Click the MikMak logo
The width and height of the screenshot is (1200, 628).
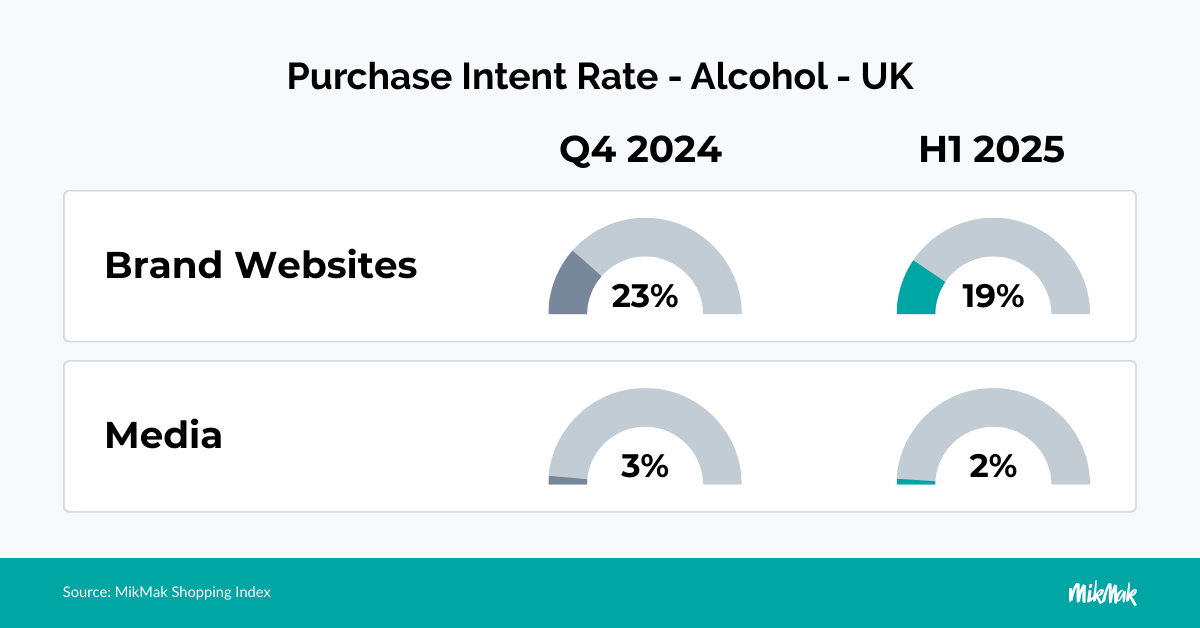pos(1102,592)
